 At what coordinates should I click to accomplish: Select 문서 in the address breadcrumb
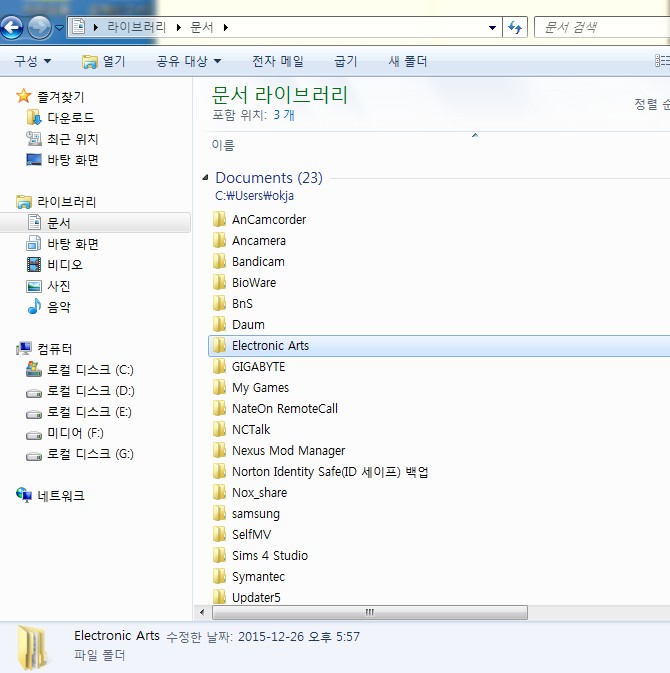coord(201,27)
